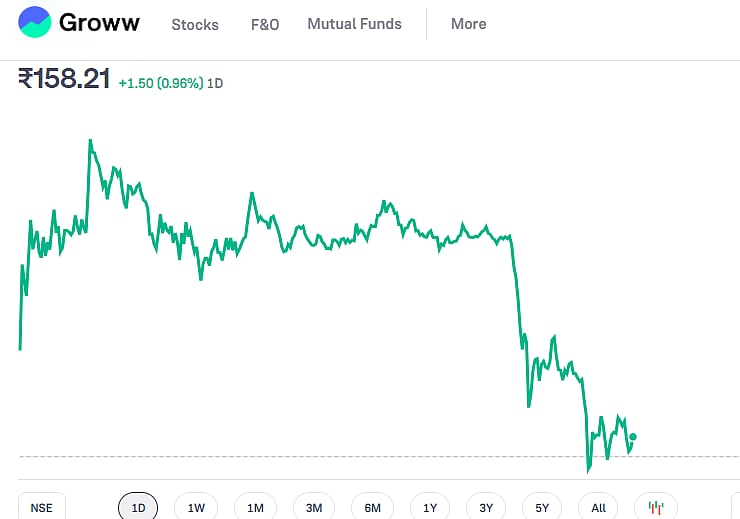Image resolution: width=740 pixels, height=519 pixels.
Task: Show the 1Y price history
Action: coord(429,507)
